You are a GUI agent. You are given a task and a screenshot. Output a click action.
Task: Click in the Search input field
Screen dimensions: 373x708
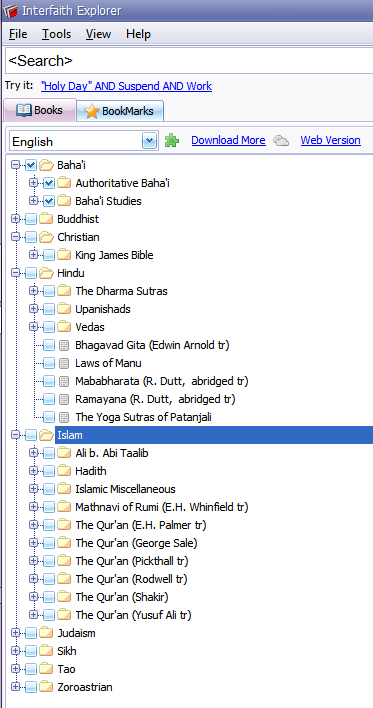pos(189,61)
